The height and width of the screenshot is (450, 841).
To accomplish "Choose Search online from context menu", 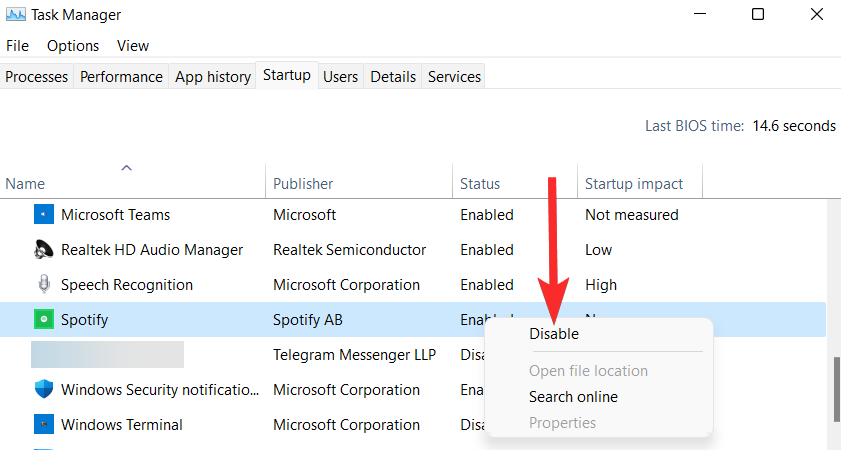I will tap(573, 397).
